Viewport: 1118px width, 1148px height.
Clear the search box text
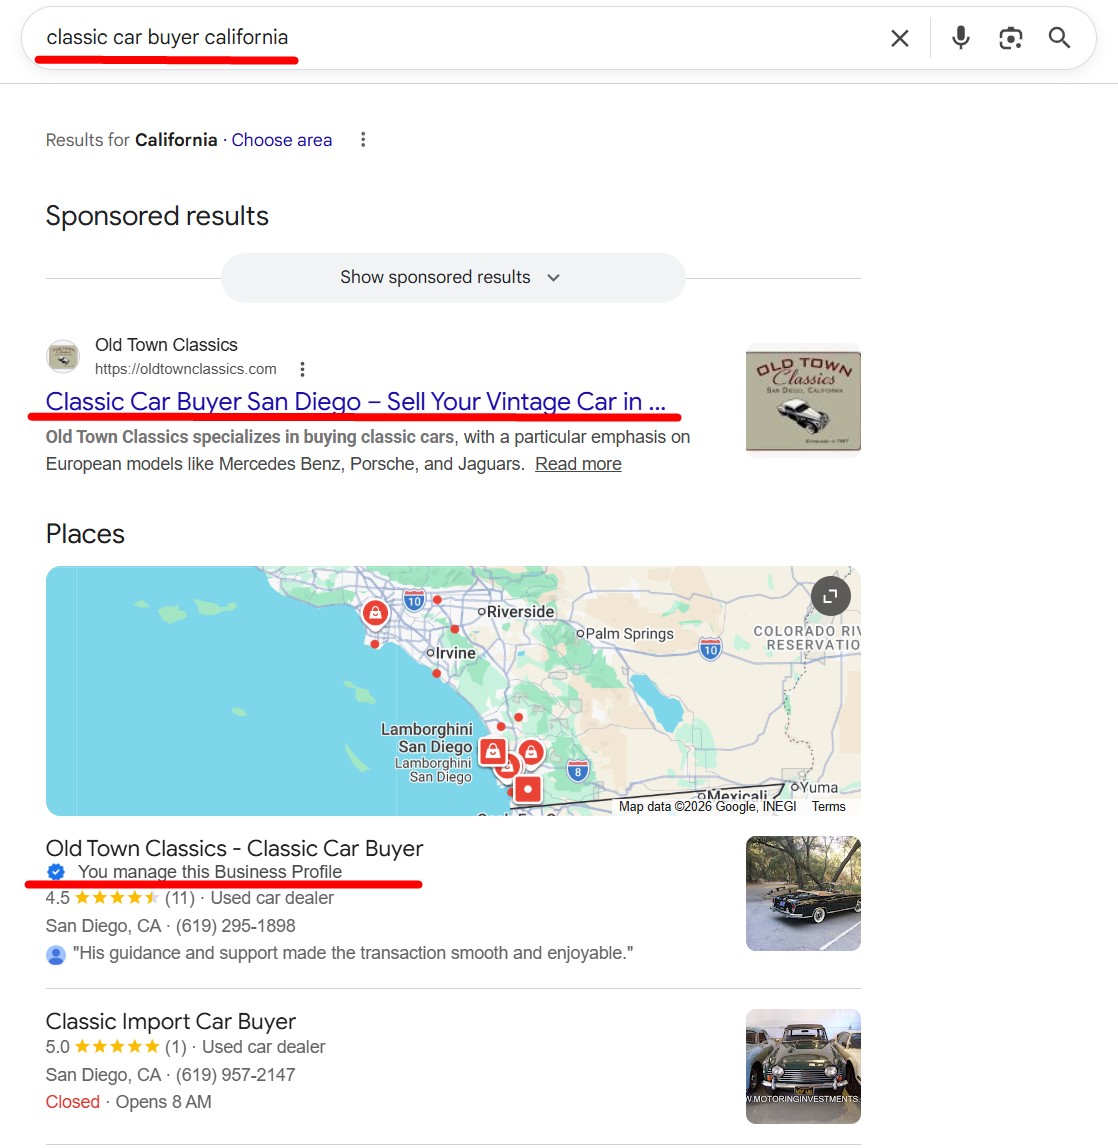899,38
